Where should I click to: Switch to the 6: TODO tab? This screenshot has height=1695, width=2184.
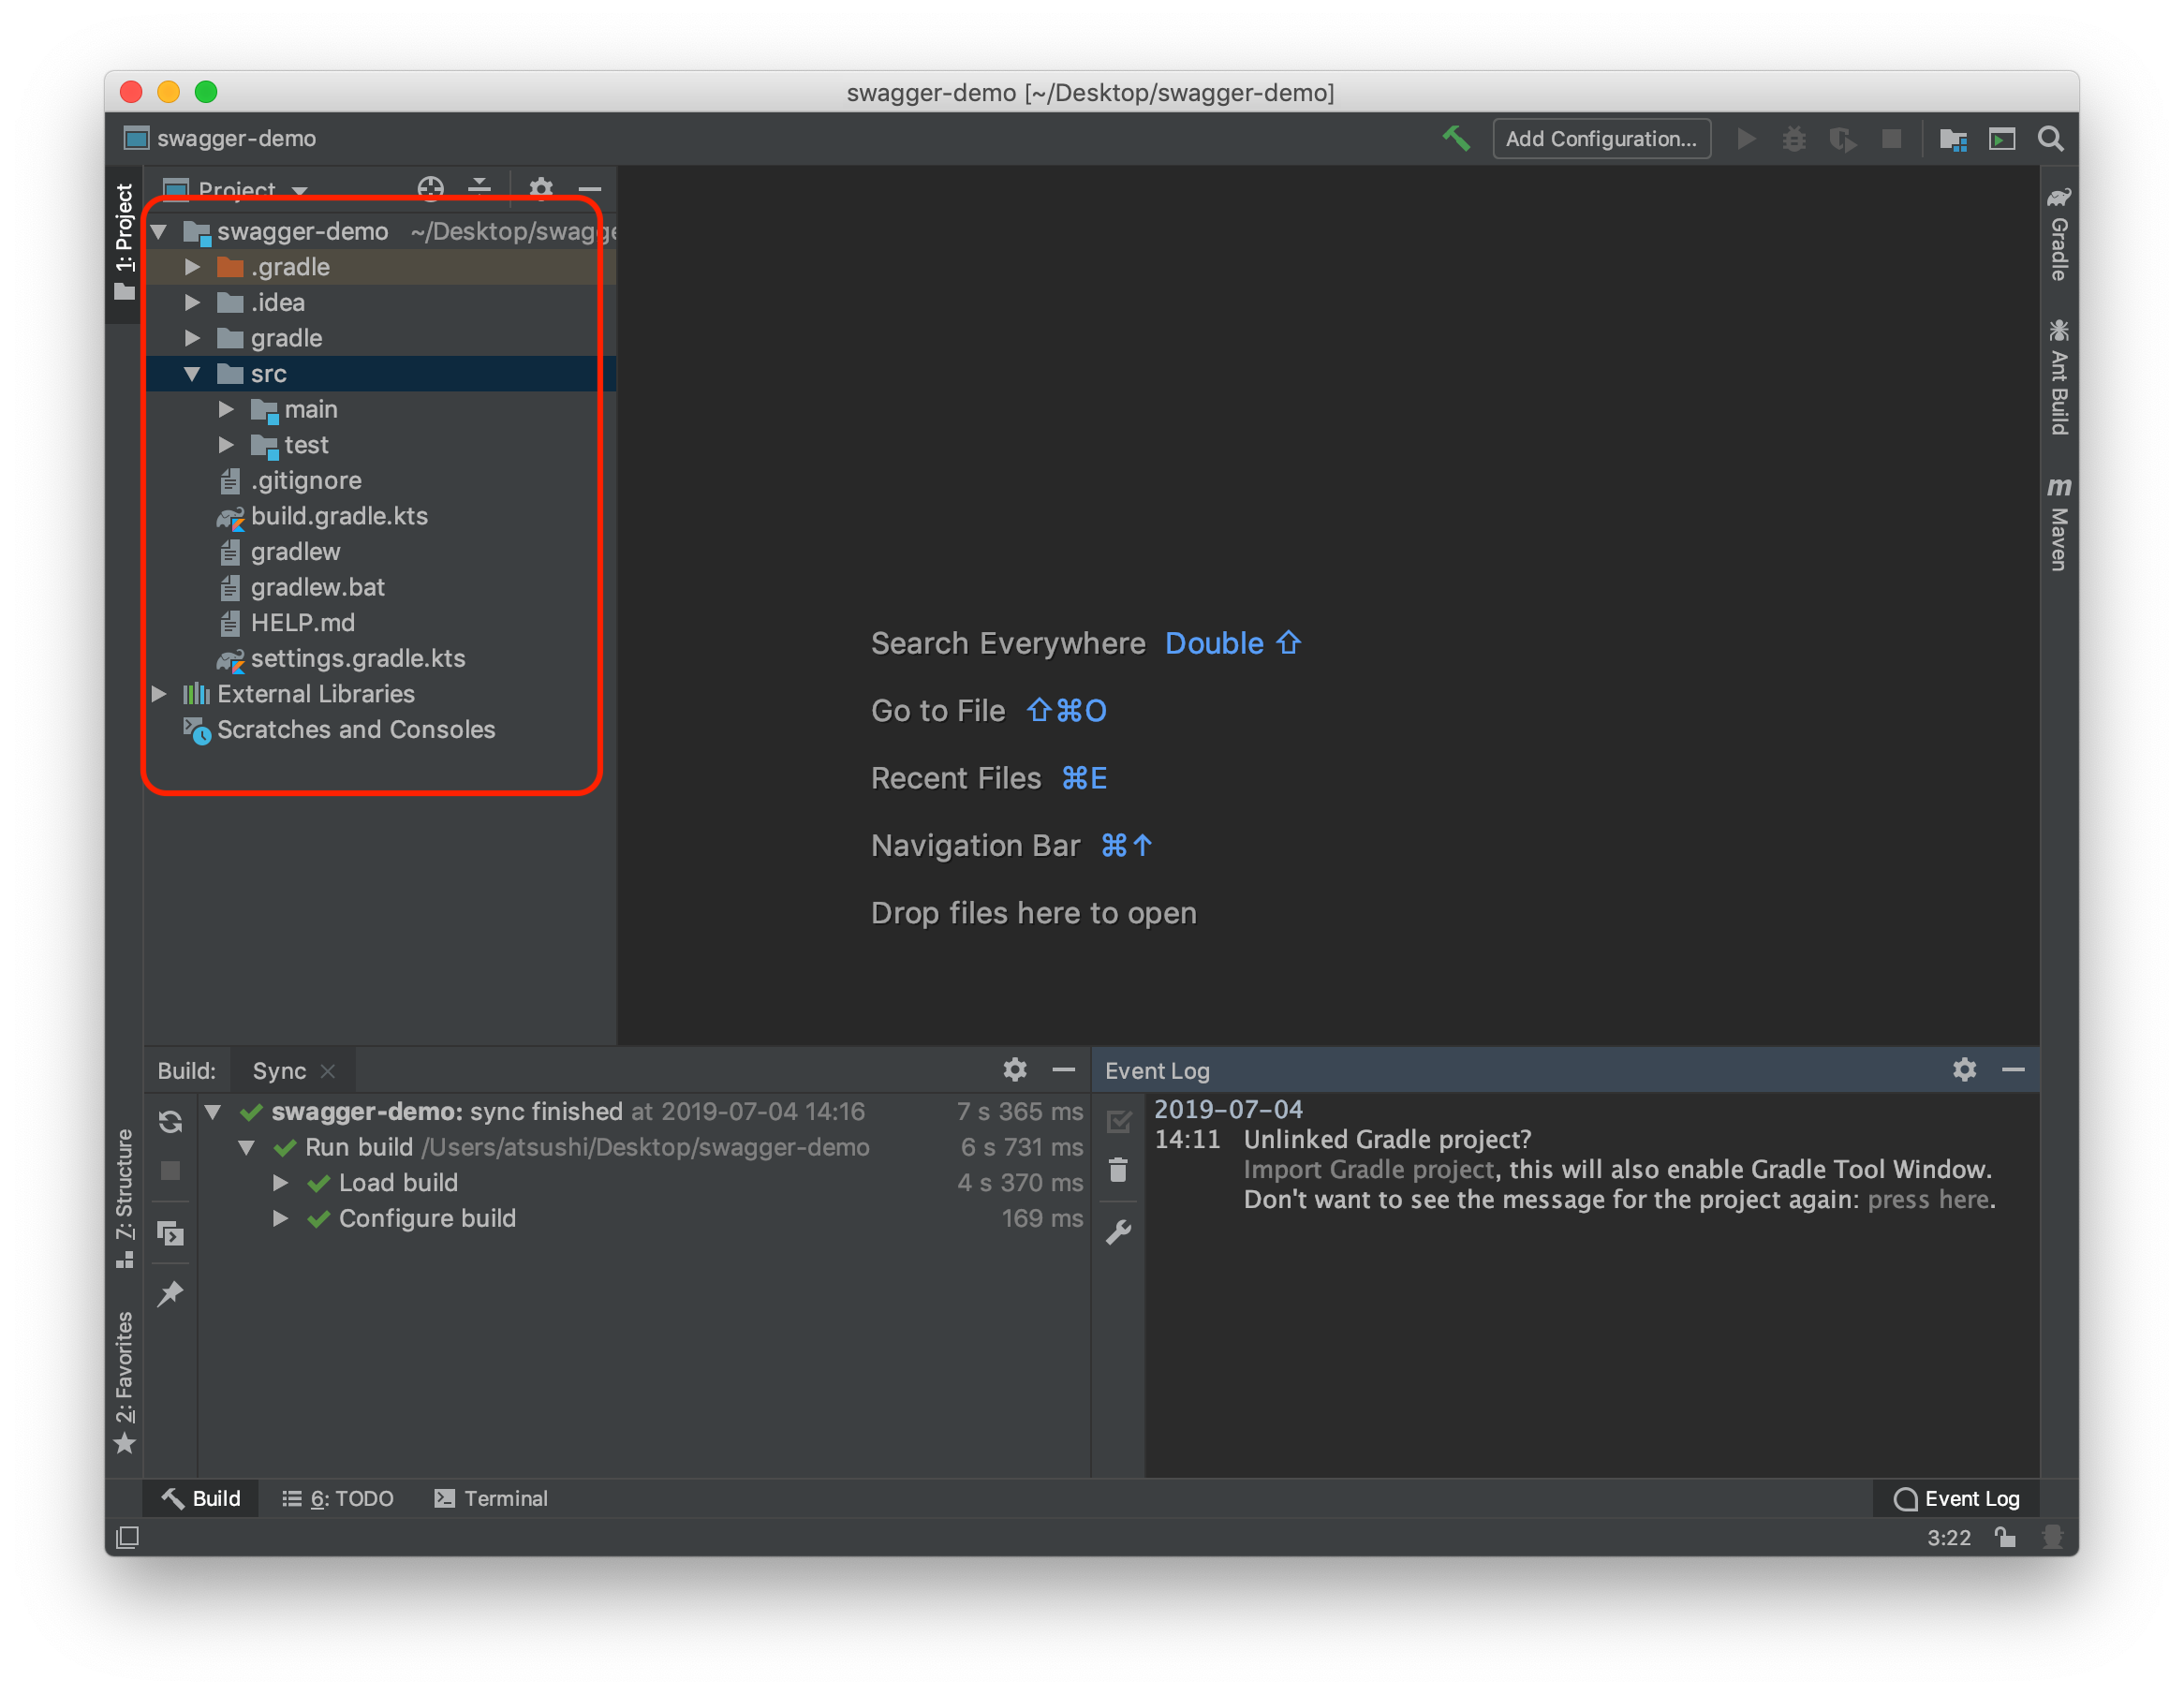[338, 1498]
